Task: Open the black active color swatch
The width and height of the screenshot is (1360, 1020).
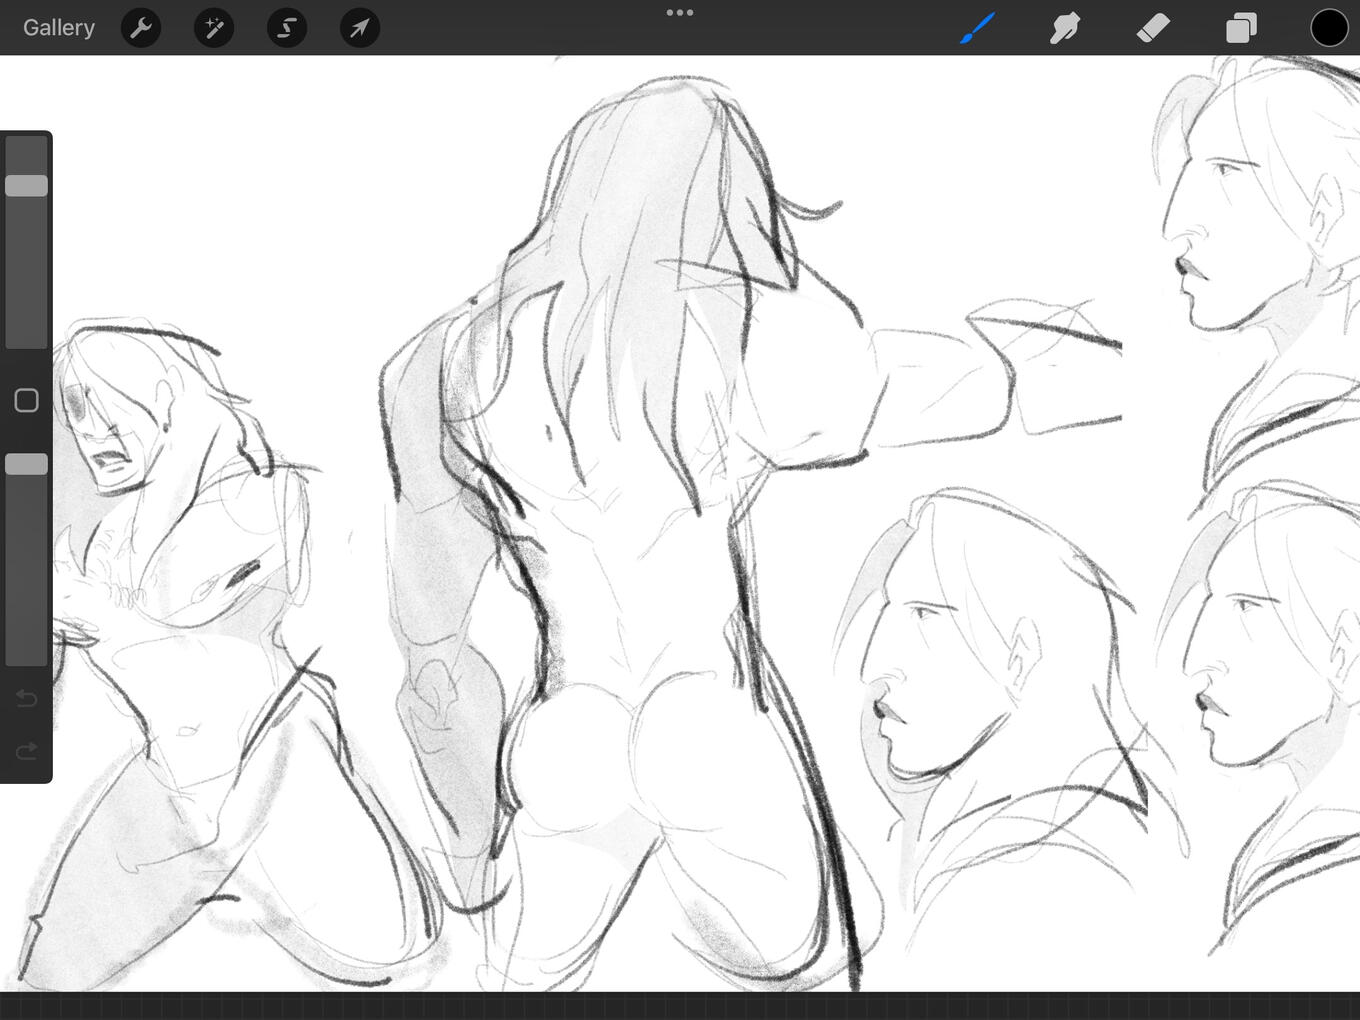Action: coord(1329,28)
